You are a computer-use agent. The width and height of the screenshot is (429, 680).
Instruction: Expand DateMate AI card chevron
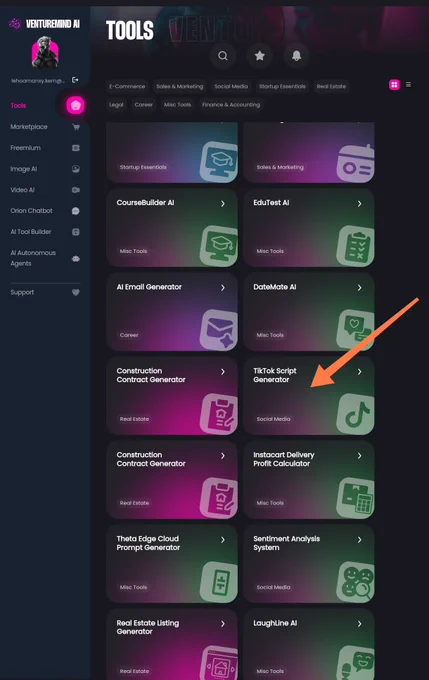[x=360, y=288]
